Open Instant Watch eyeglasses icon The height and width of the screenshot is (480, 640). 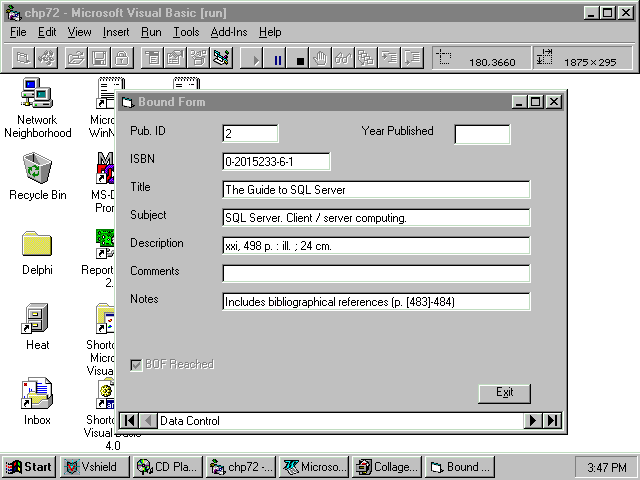click(x=343, y=60)
